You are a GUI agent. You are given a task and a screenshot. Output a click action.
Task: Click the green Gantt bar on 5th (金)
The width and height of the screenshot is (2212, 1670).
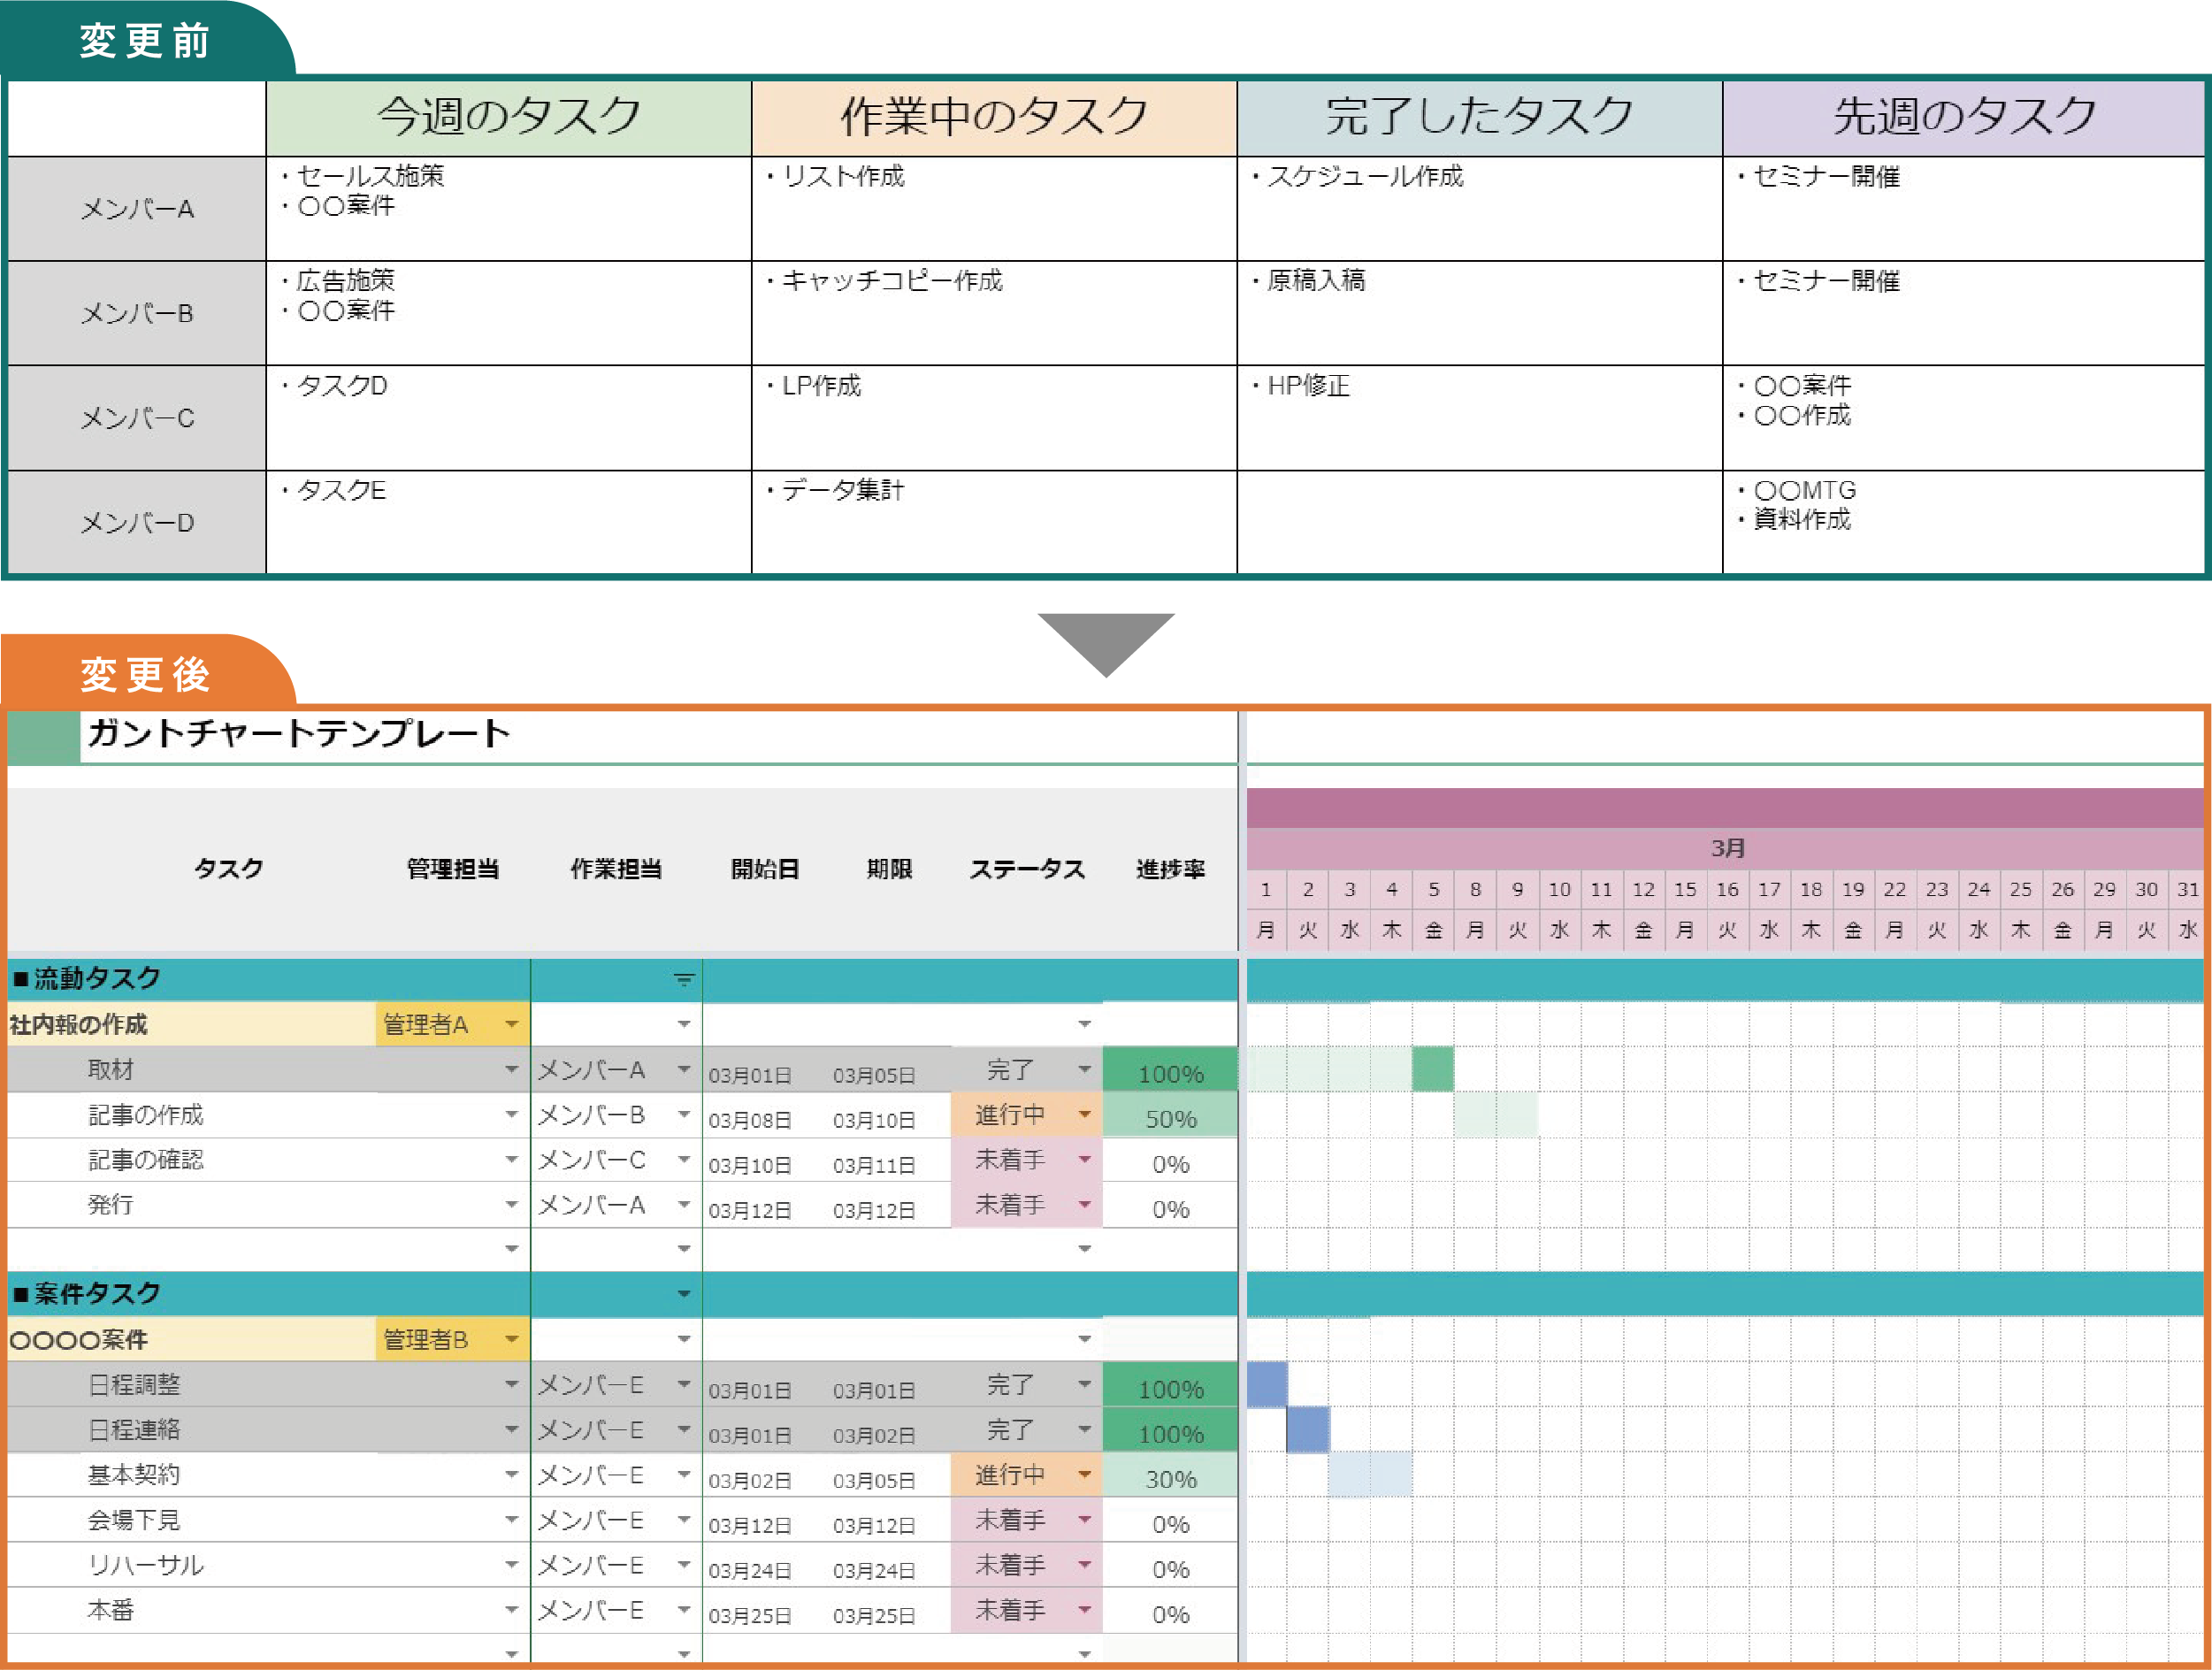[x=1433, y=1069]
